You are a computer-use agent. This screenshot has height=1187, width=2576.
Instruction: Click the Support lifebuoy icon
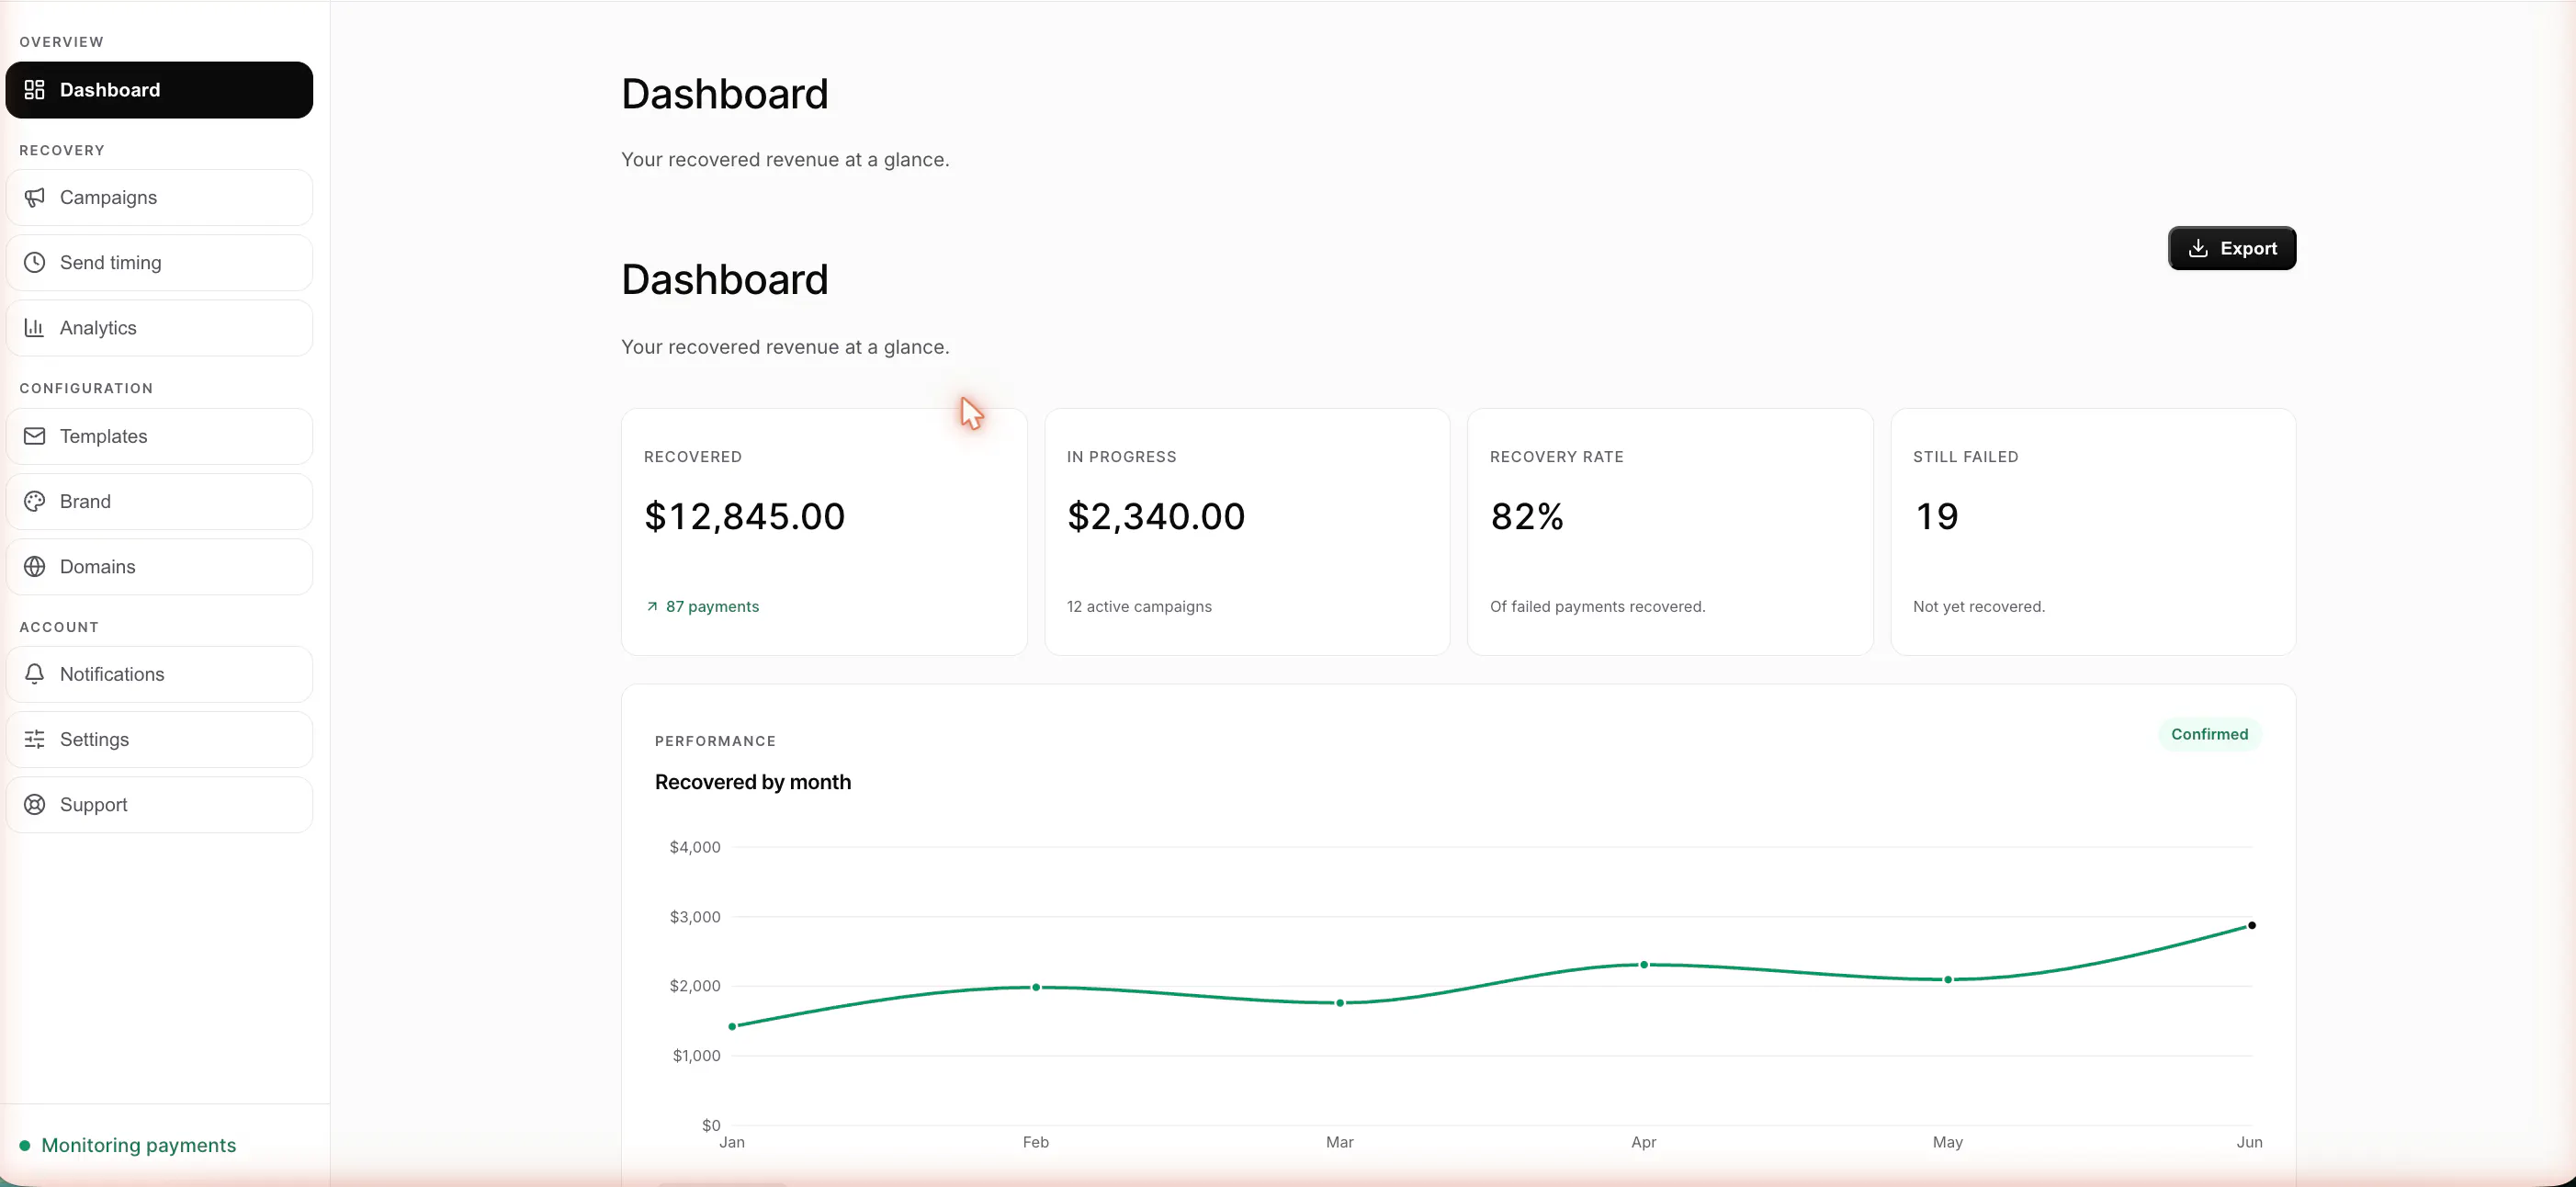pyautogui.click(x=34, y=804)
